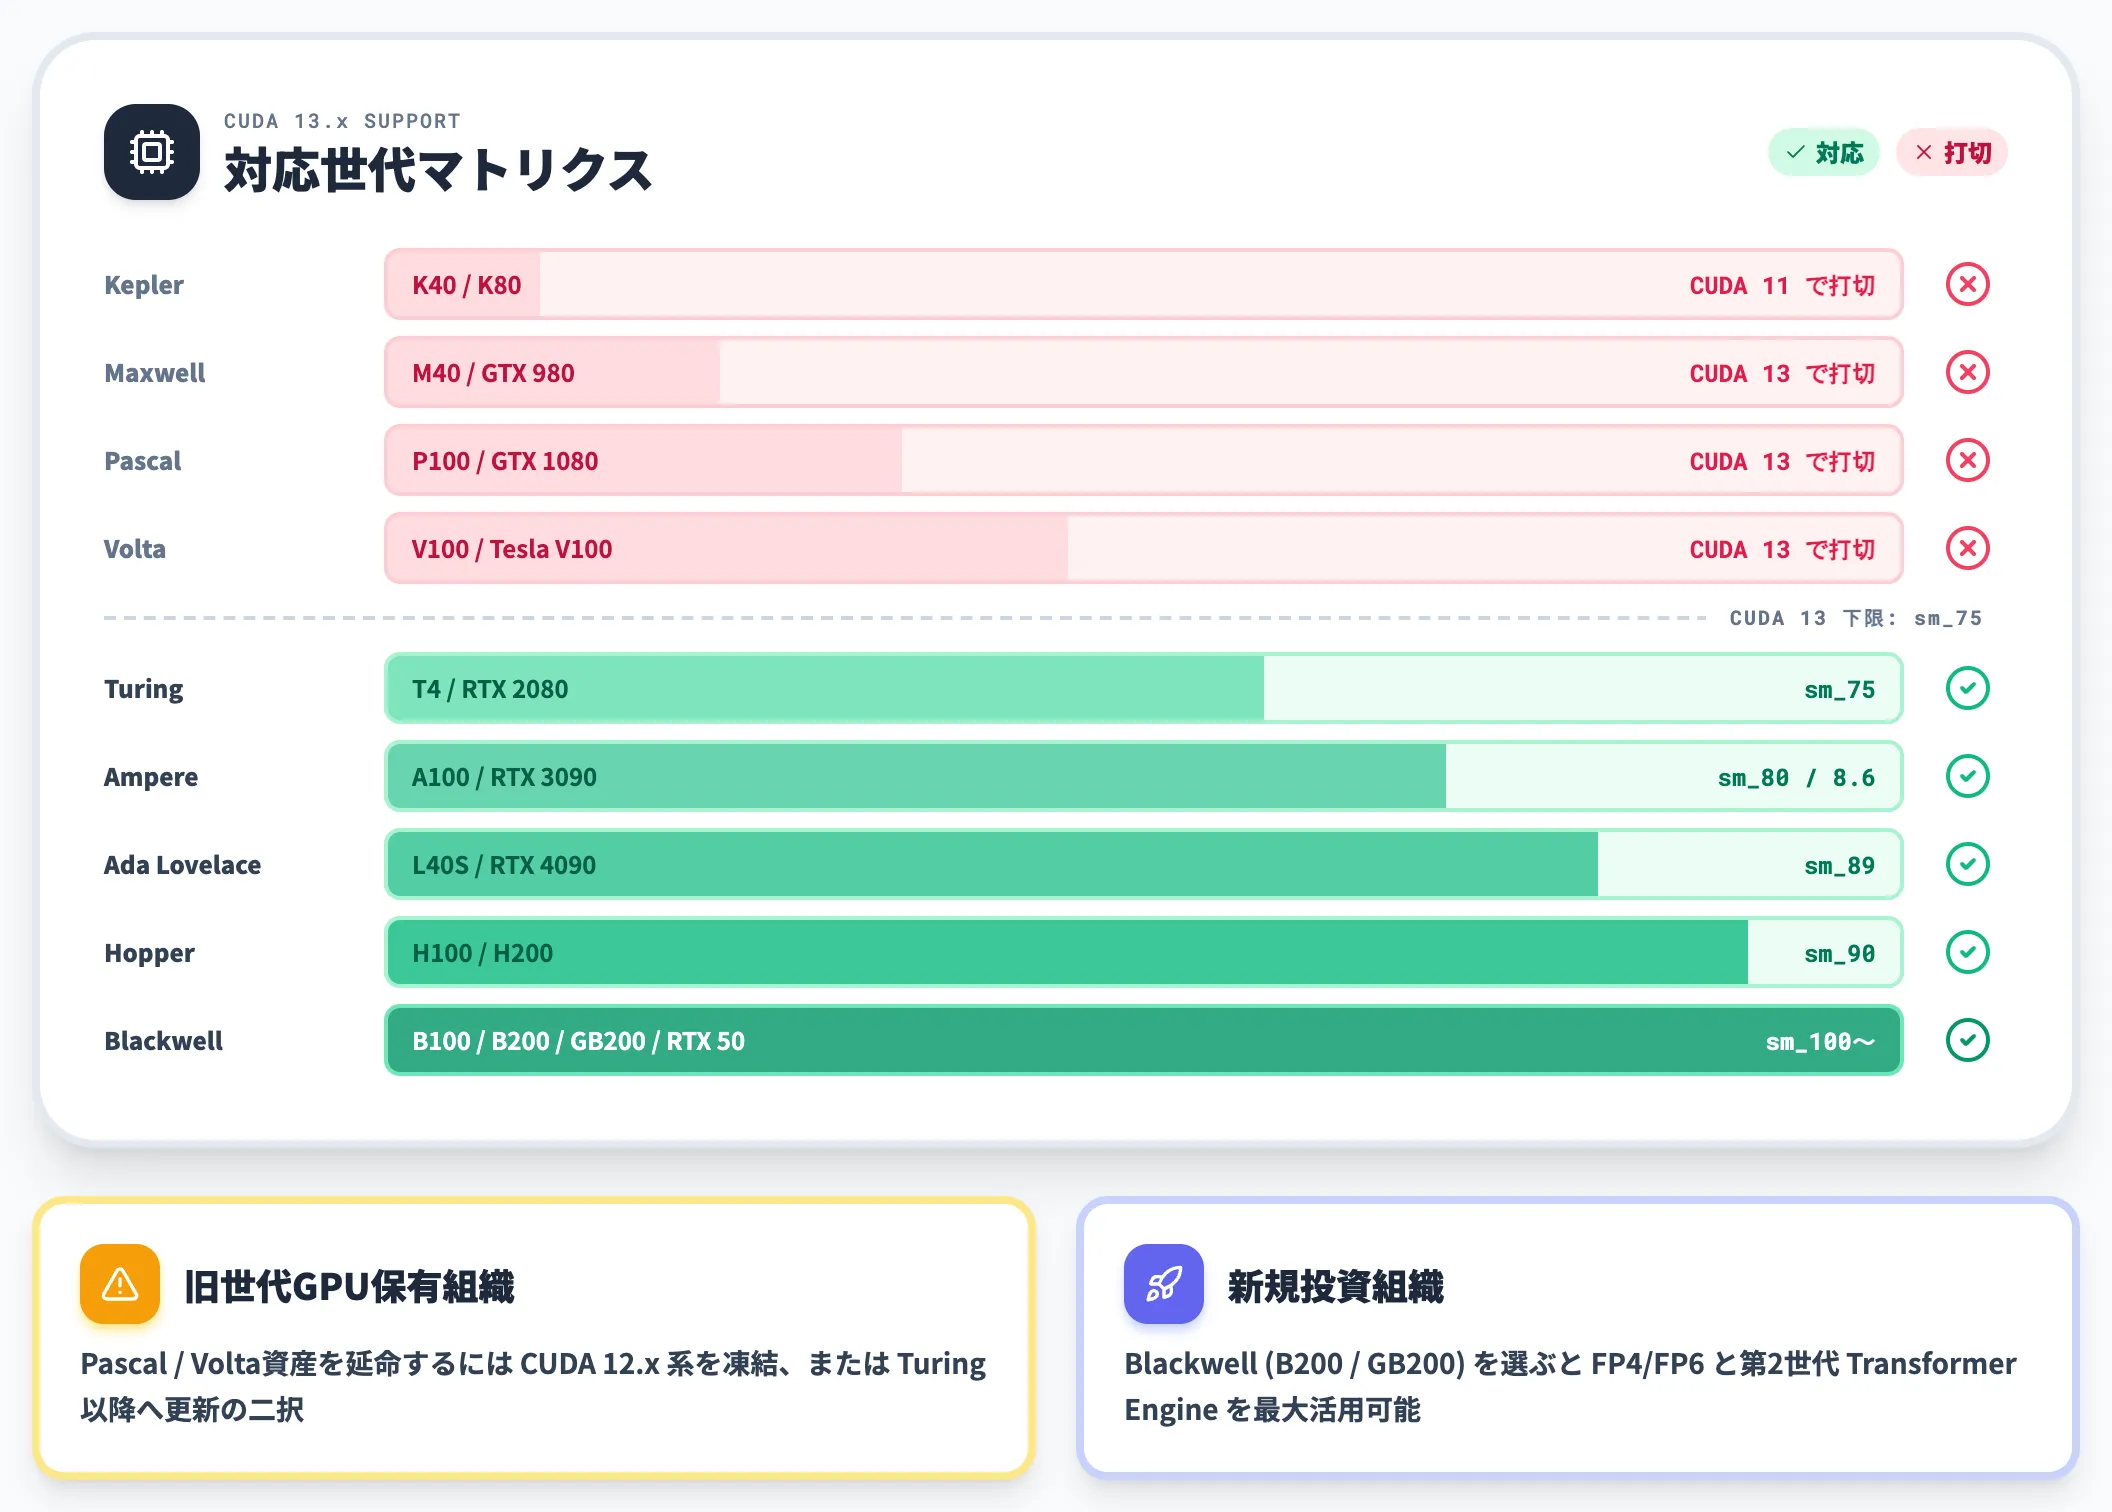Click the Hopper row label

pyautogui.click(x=149, y=953)
